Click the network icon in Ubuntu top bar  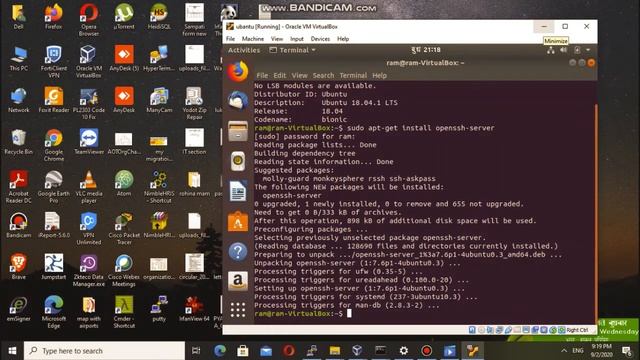(x=551, y=50)
